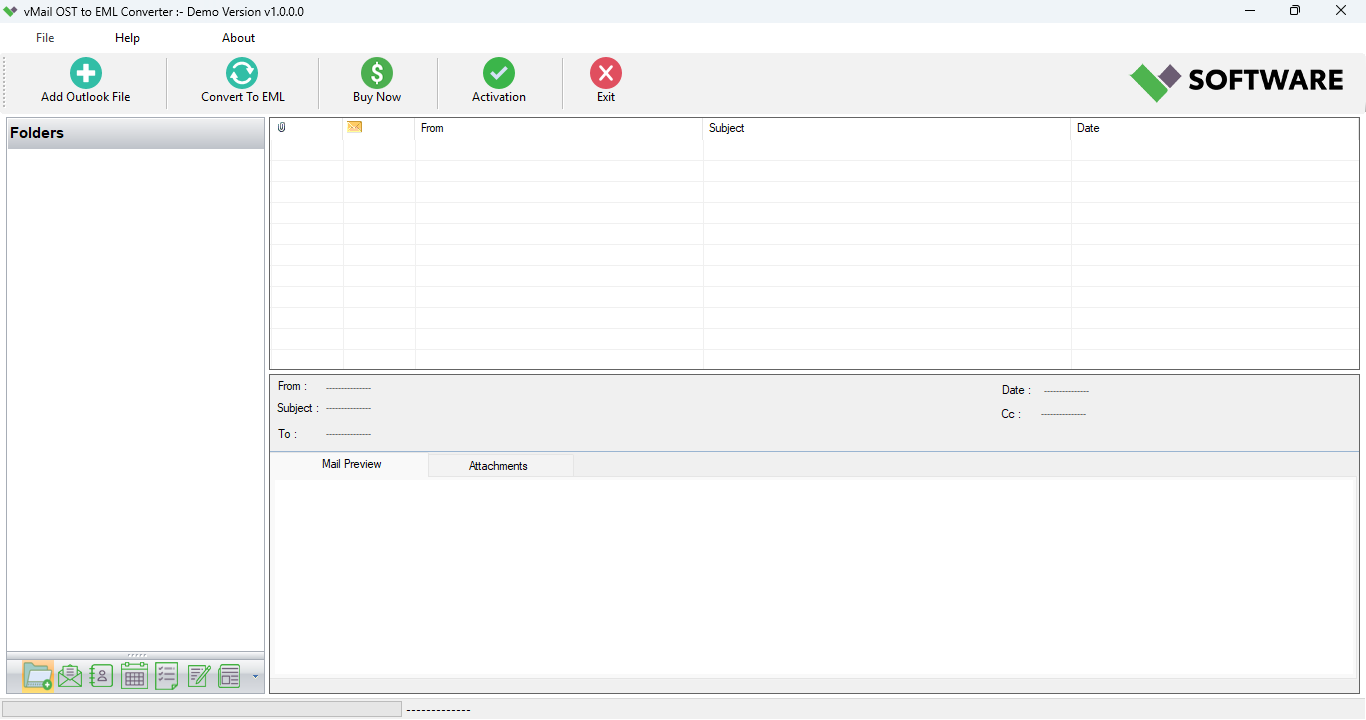Click the unread mail envelope column header
Image resolution: width=1366 pixels, height=720 pixels.
[x=354, y=127]
